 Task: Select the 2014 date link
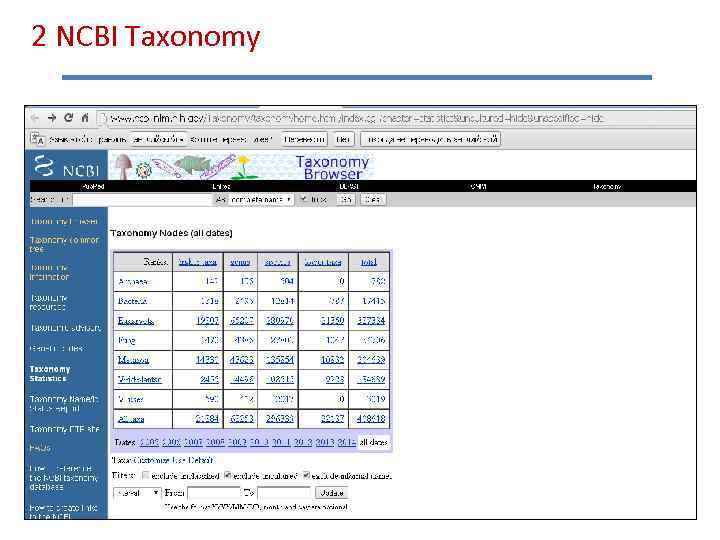(x=347, y=442)
